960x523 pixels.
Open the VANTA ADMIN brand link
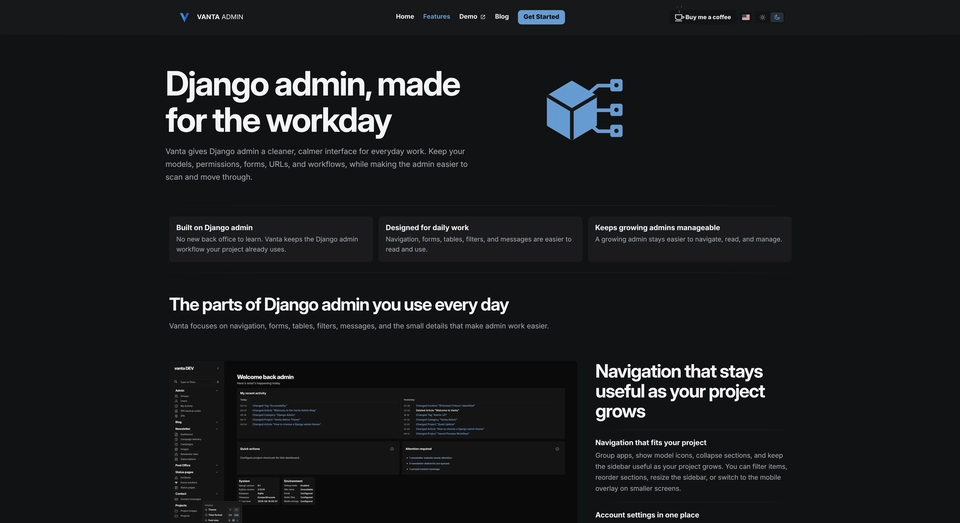coord(211,17)
